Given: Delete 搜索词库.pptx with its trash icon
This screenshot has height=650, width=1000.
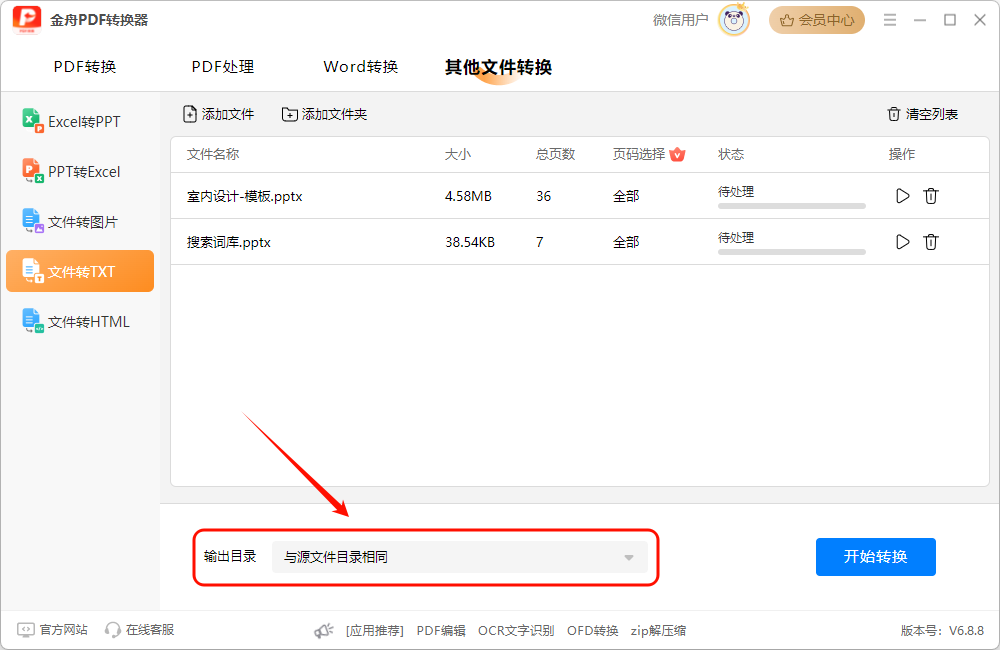Looking at the screenshot, I should click(931, 242).
